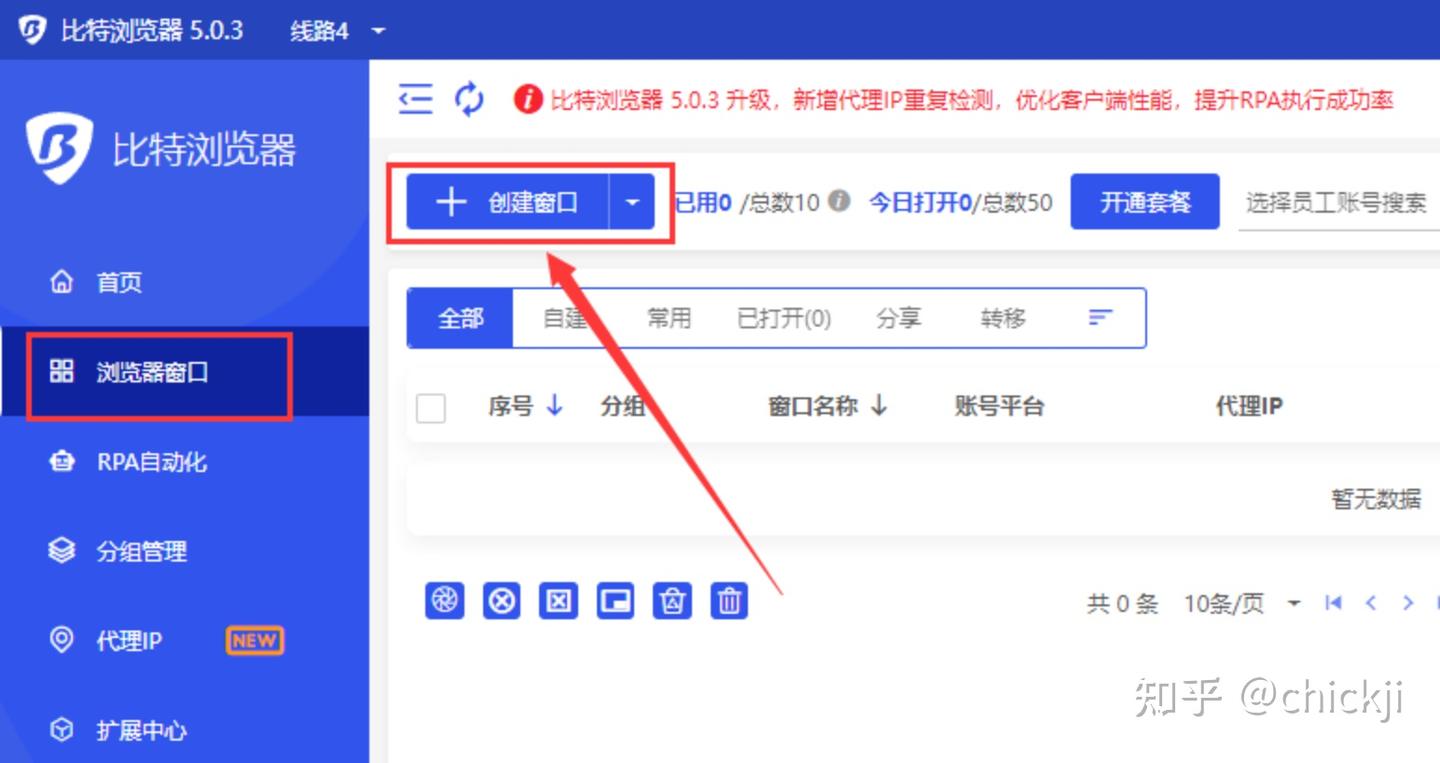Image resolution: width=1440 pixels, height=763 pixels.
Task: Click the batch open browser icon
Action: click(445, 600)
